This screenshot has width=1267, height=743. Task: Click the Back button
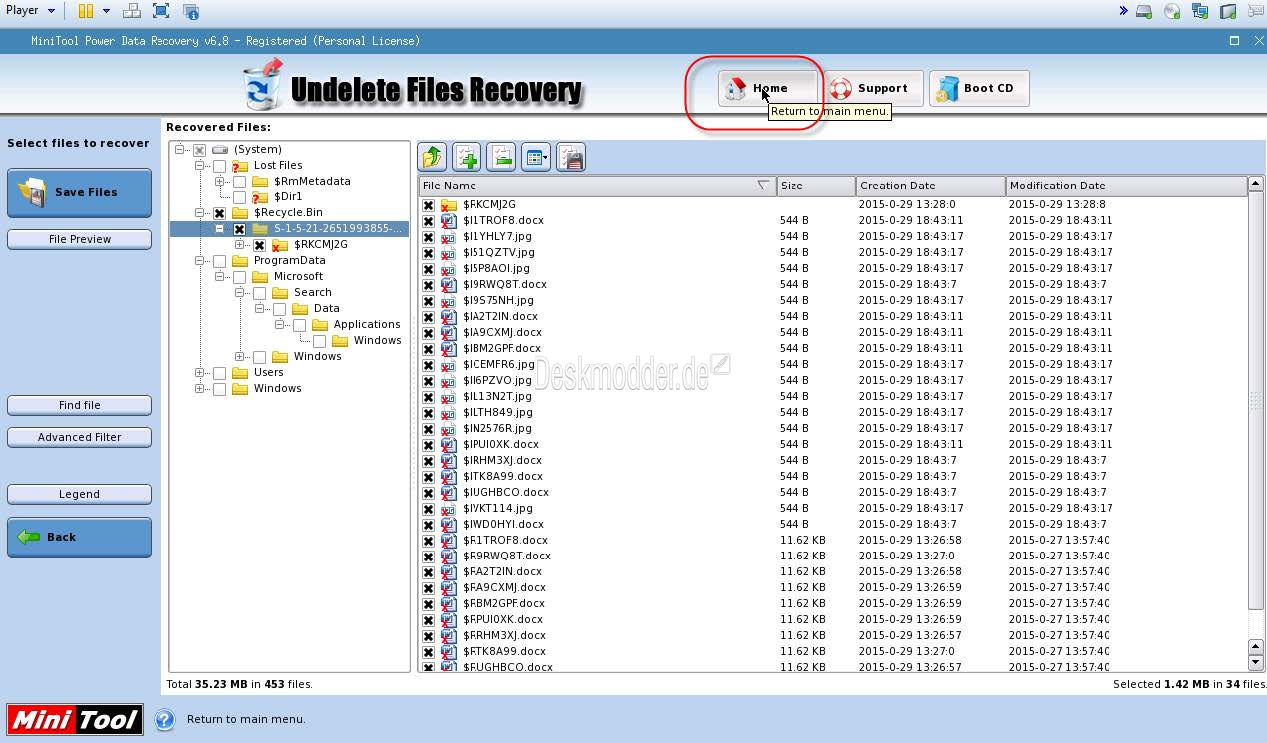point(79,537)
